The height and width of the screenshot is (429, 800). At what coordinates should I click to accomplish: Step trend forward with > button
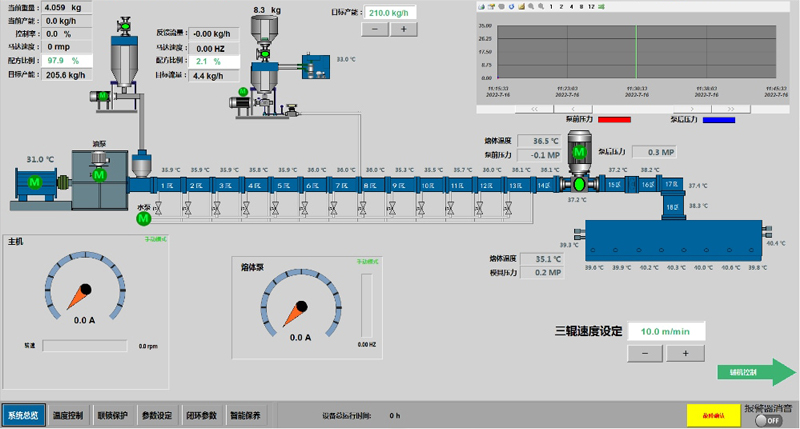[692, 109]
